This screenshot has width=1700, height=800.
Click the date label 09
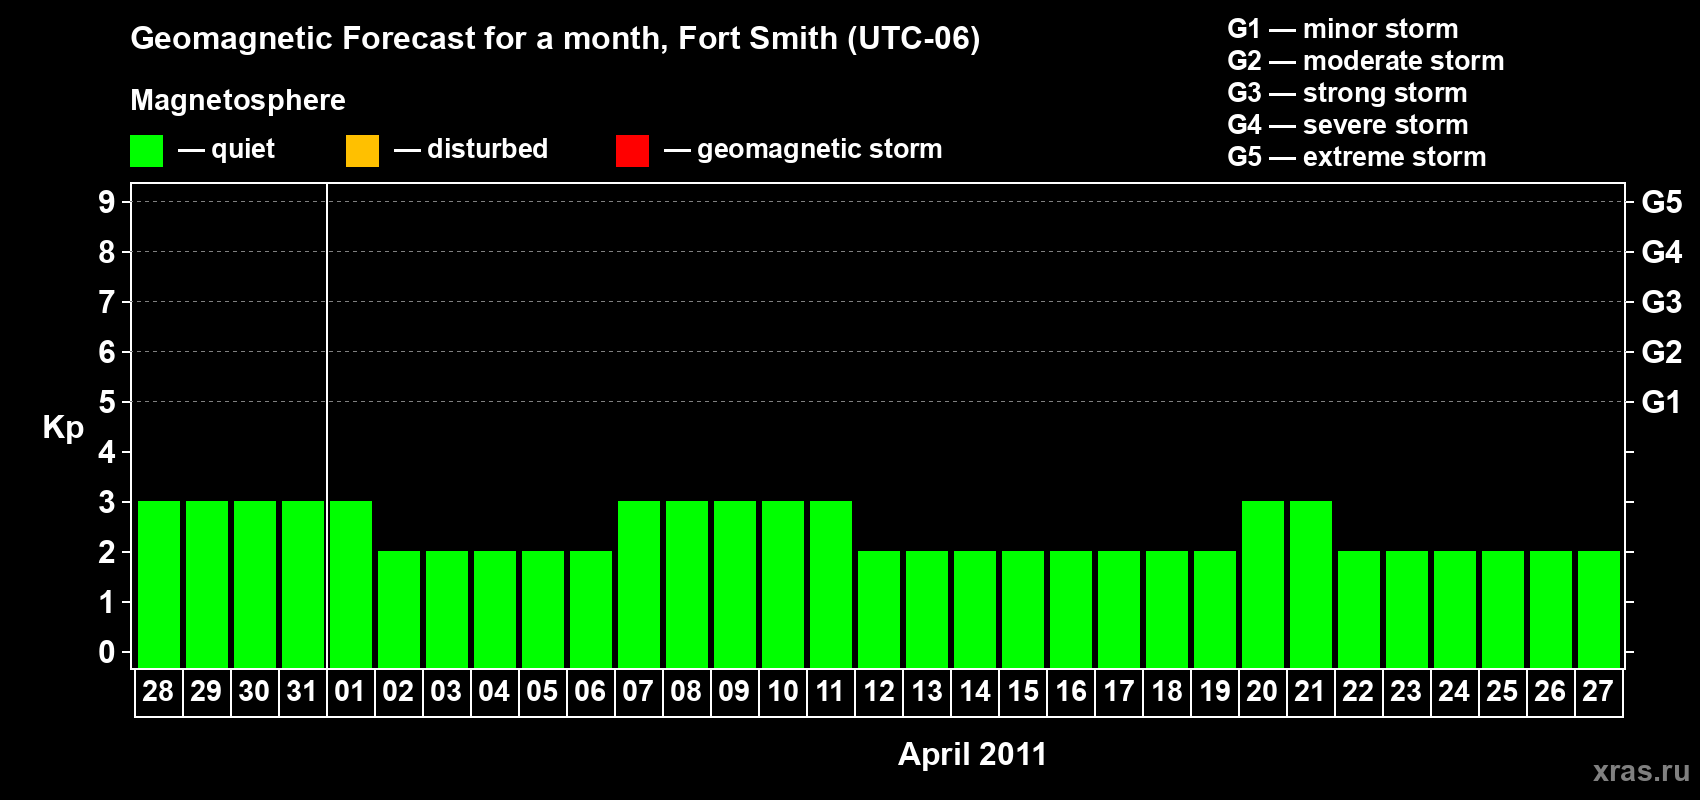[x=734, y=692]
